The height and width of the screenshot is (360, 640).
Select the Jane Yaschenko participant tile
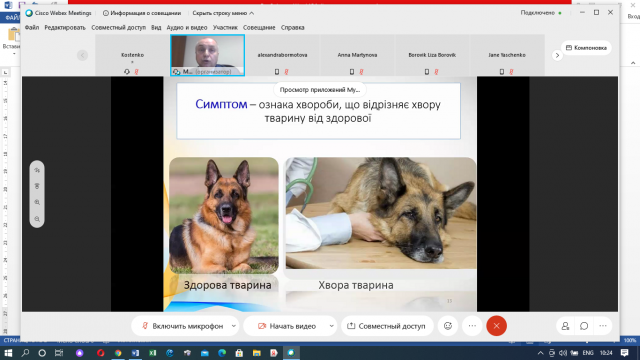click(x=507, y=55)
